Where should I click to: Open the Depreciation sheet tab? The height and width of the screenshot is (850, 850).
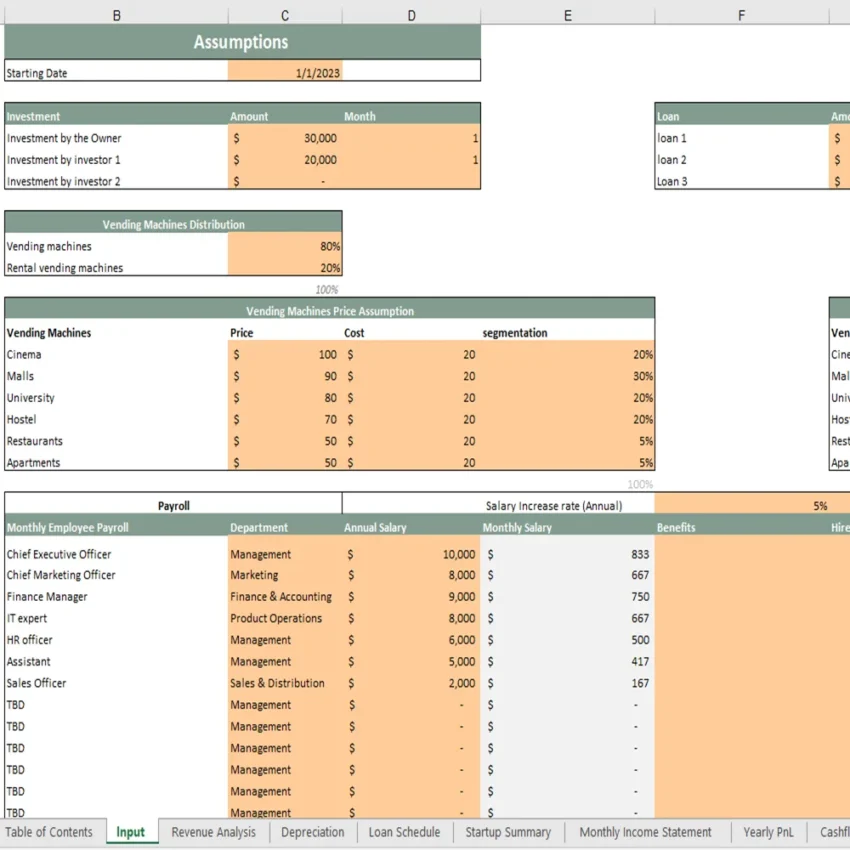(x=312, y=831)
